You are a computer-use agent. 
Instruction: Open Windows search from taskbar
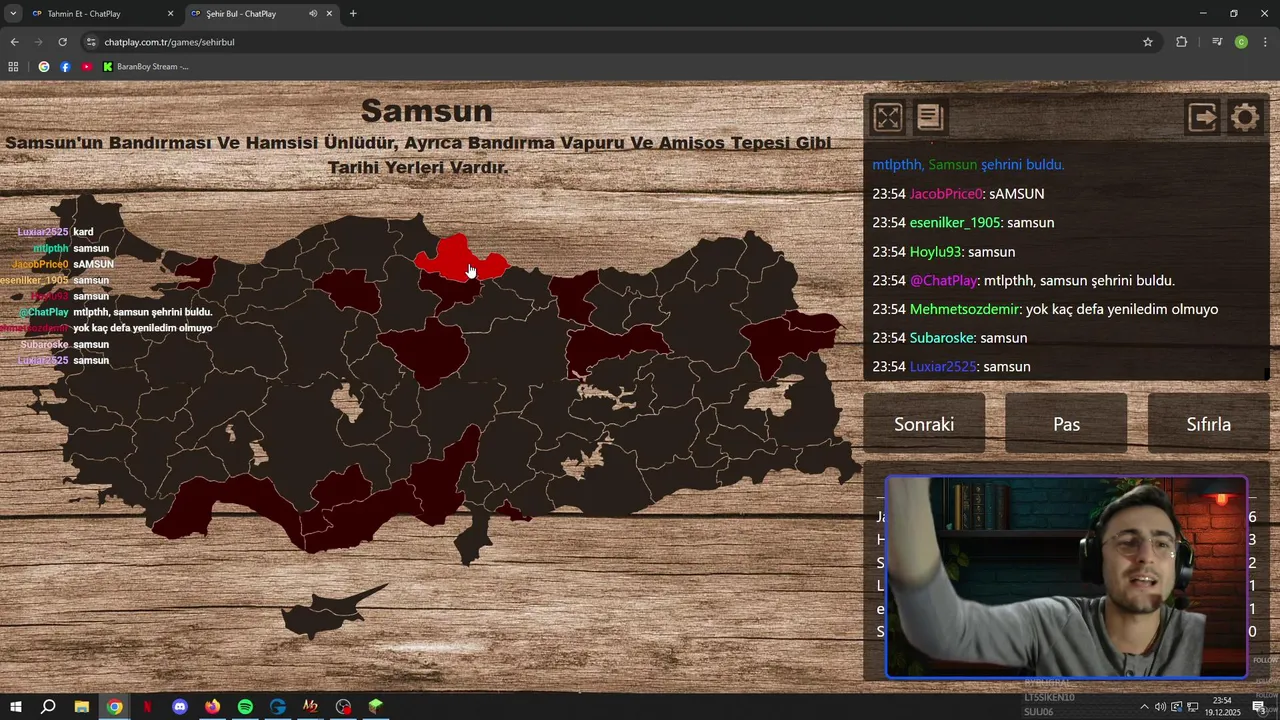click(x=48, y=706)
